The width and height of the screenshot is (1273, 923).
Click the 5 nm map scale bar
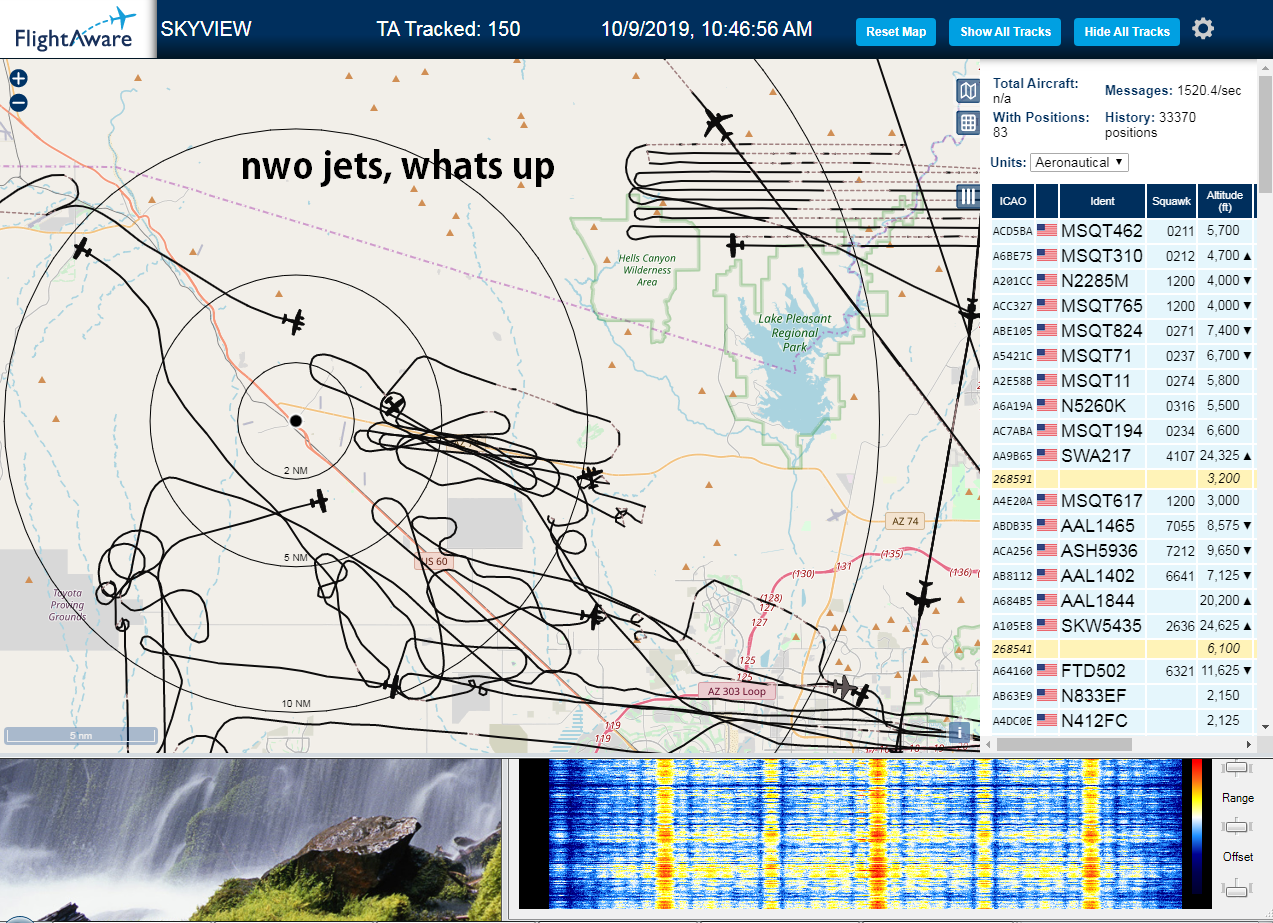[80, 736]
